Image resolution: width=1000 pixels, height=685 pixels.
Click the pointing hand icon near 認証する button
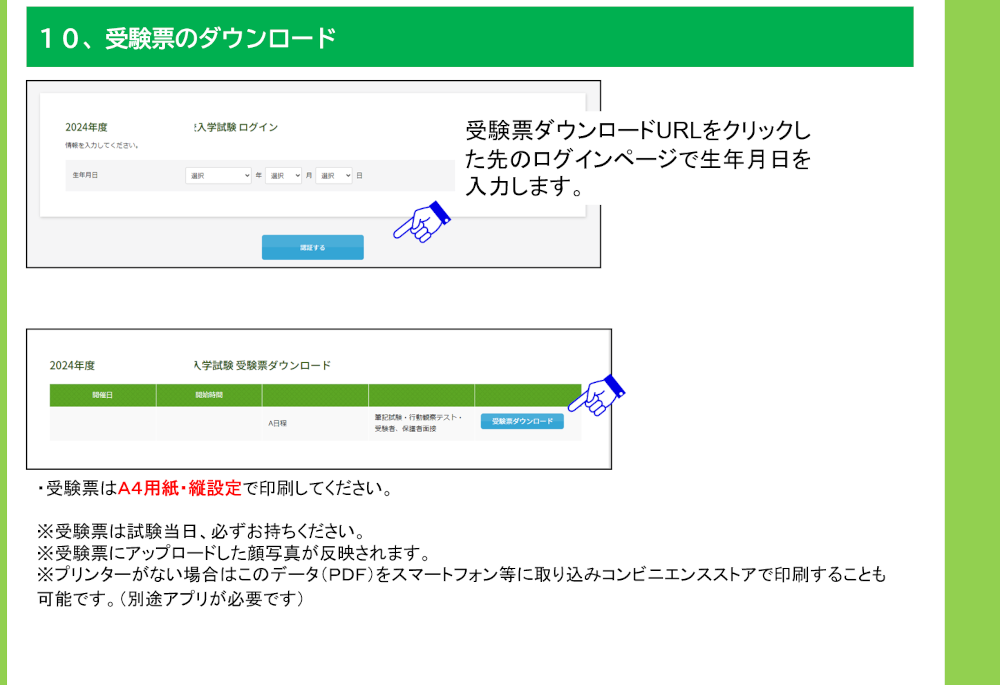421,222
